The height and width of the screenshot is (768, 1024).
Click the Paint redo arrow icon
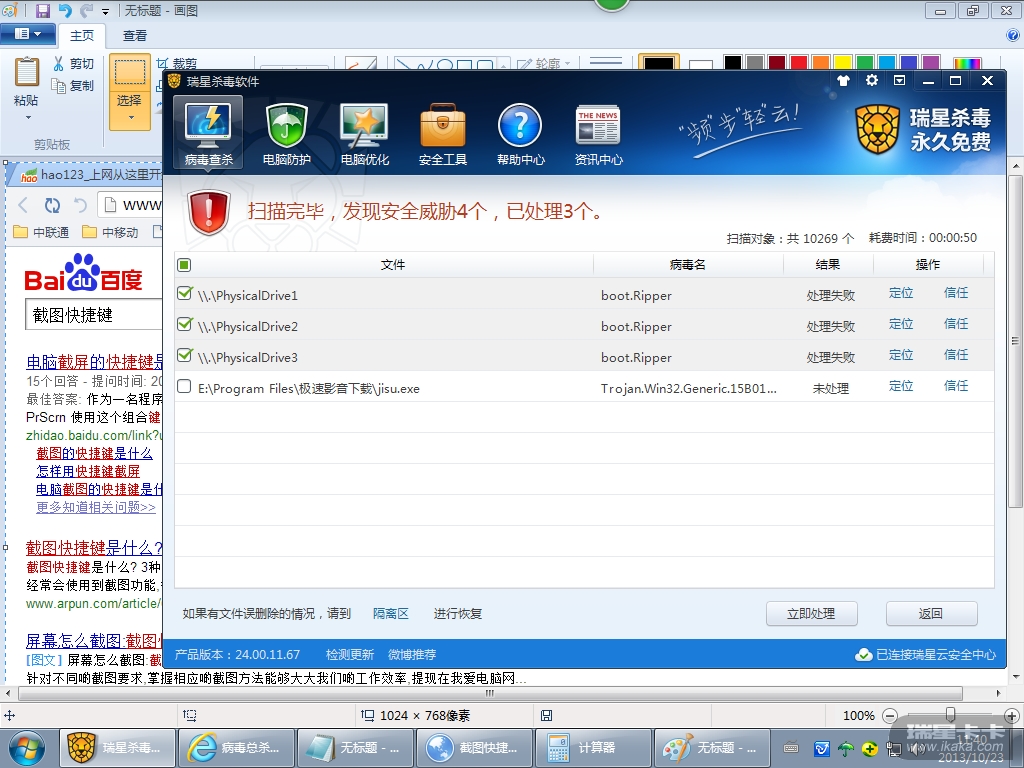point(86,10)
